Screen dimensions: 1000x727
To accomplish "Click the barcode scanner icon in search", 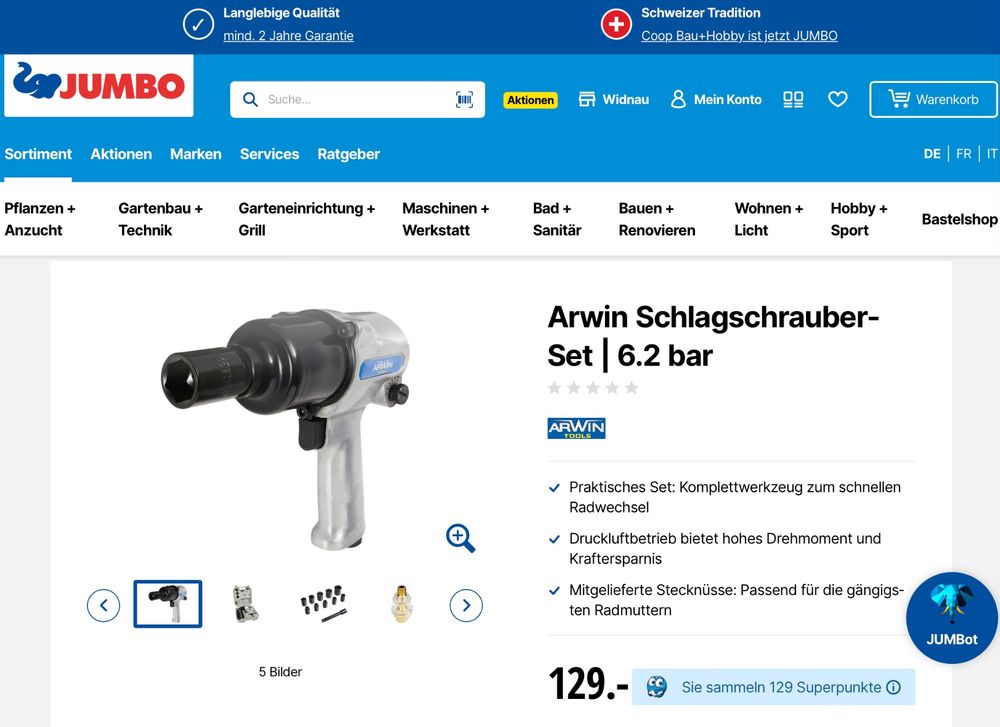I will point(464,99).
